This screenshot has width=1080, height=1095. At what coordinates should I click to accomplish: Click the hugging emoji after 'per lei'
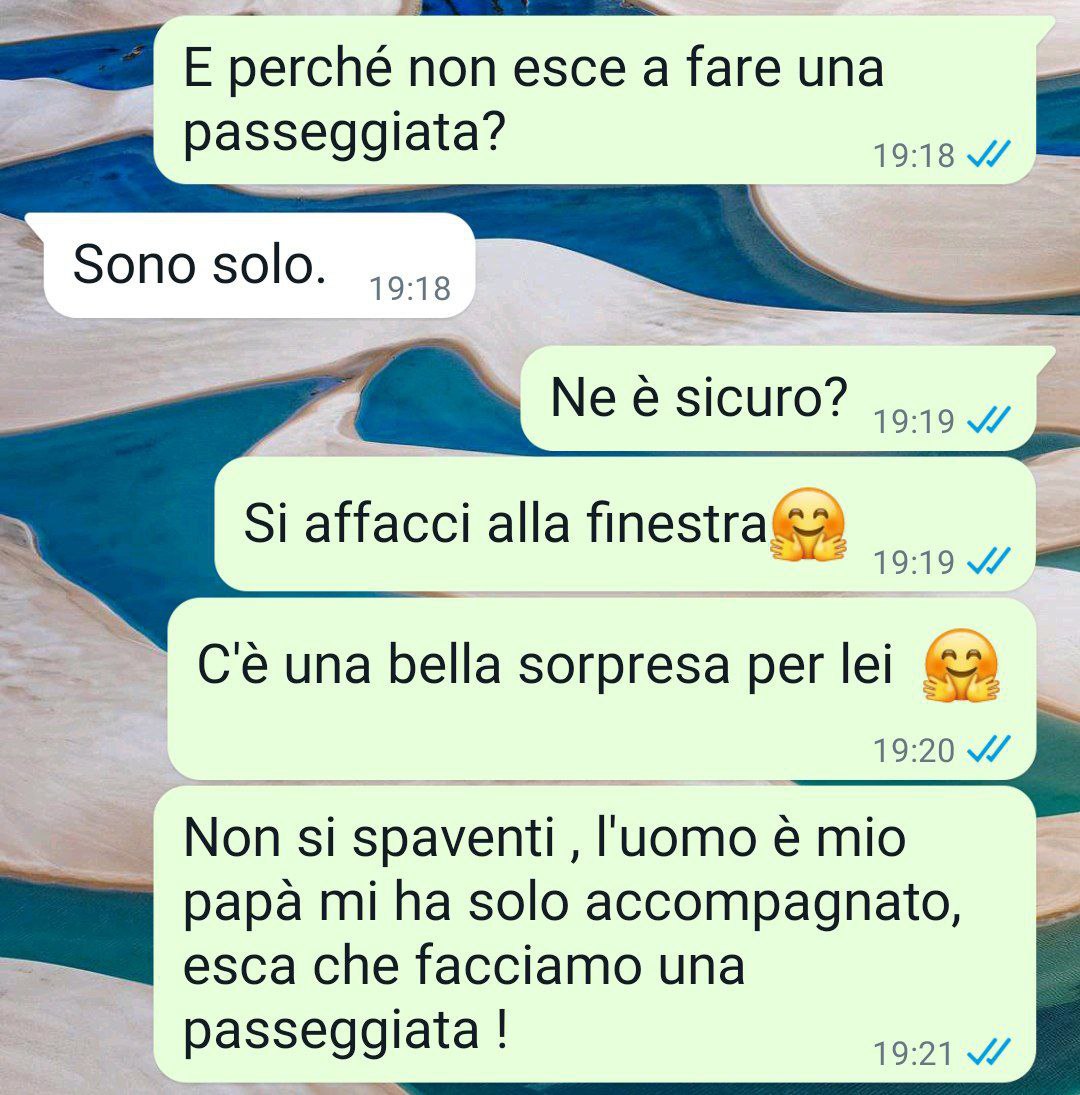click(961, 664)
